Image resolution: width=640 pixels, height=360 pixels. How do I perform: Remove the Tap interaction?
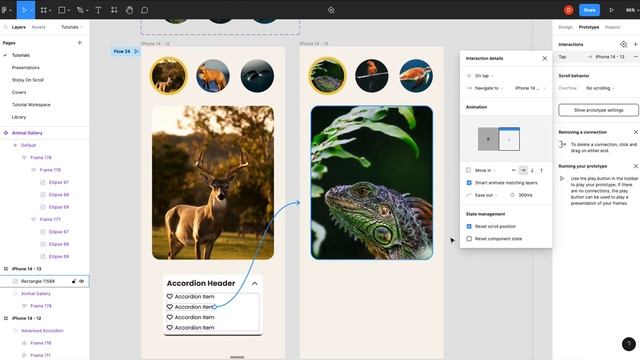point(636,57)
